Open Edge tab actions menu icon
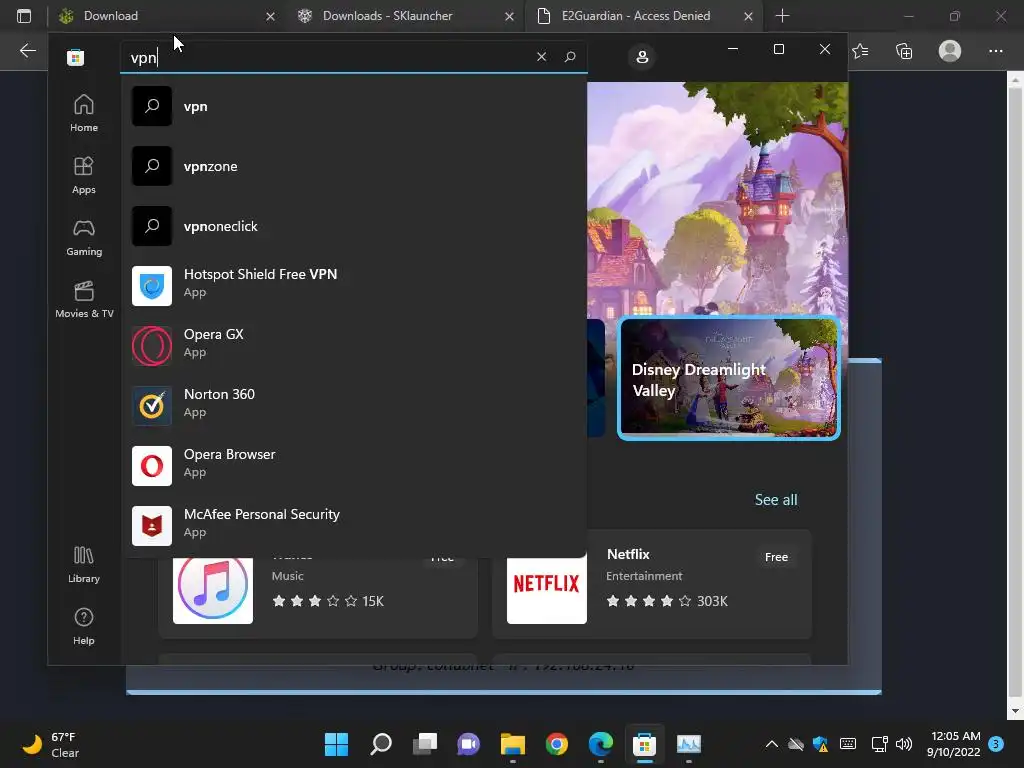Image resolution: width=1024 pixels, height=768 pixels. [x=24, y=16]
